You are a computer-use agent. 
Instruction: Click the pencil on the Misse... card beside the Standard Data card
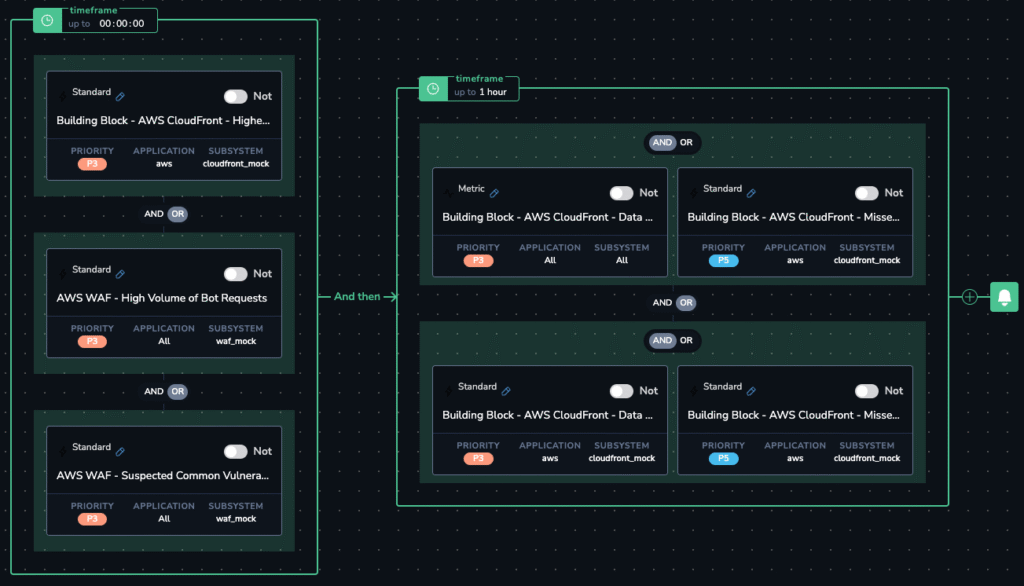[752, 391]
